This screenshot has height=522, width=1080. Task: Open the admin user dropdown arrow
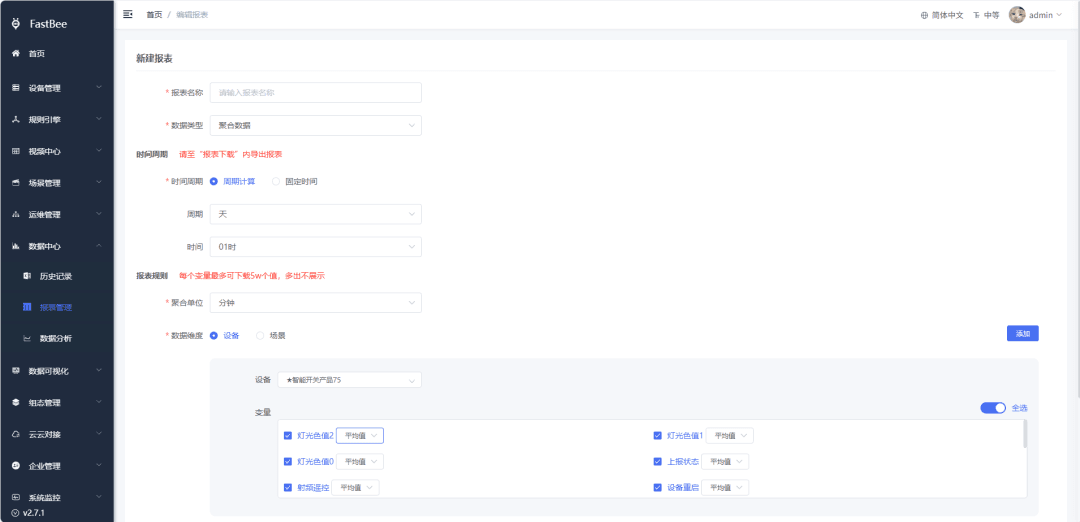pos(1059,14)
